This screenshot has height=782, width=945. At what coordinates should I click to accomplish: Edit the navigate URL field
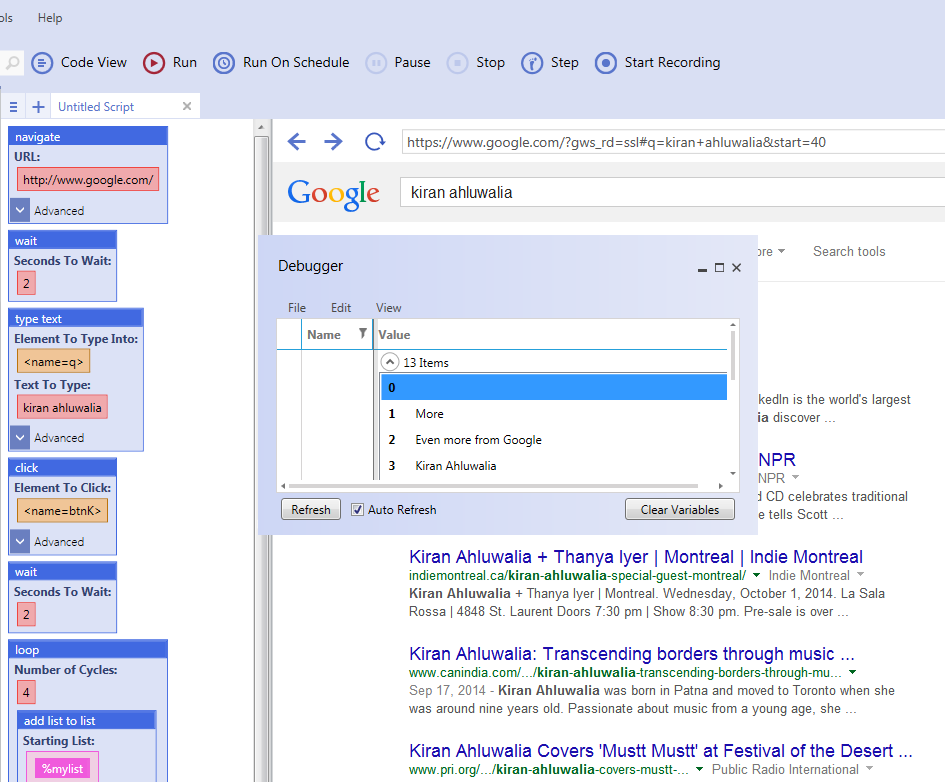(88, 180)
